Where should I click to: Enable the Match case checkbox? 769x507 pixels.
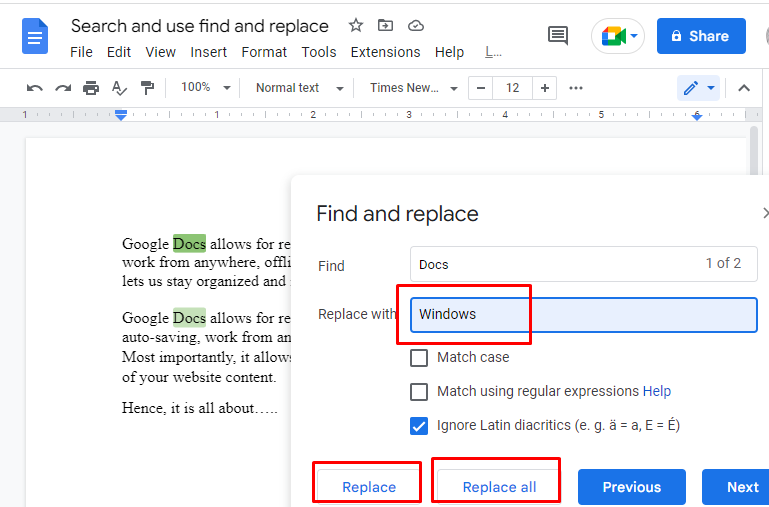pos(419,357)
